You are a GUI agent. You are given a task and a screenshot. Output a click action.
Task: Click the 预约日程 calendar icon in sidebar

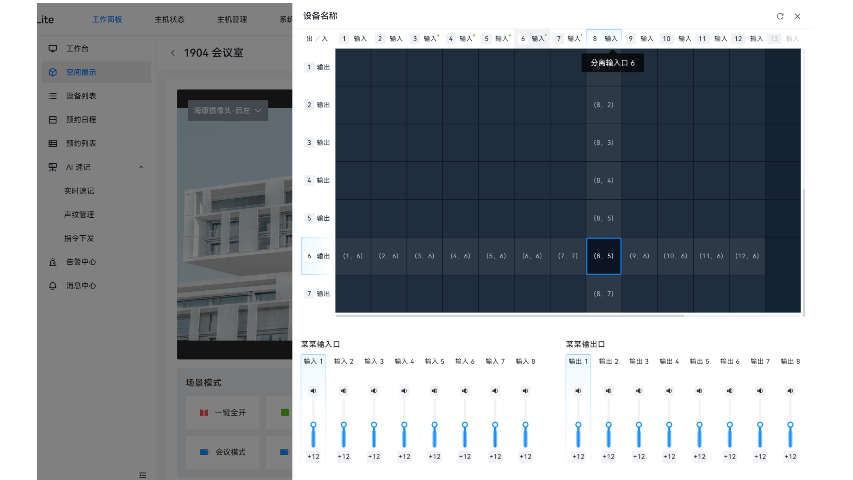coord(53,119)
